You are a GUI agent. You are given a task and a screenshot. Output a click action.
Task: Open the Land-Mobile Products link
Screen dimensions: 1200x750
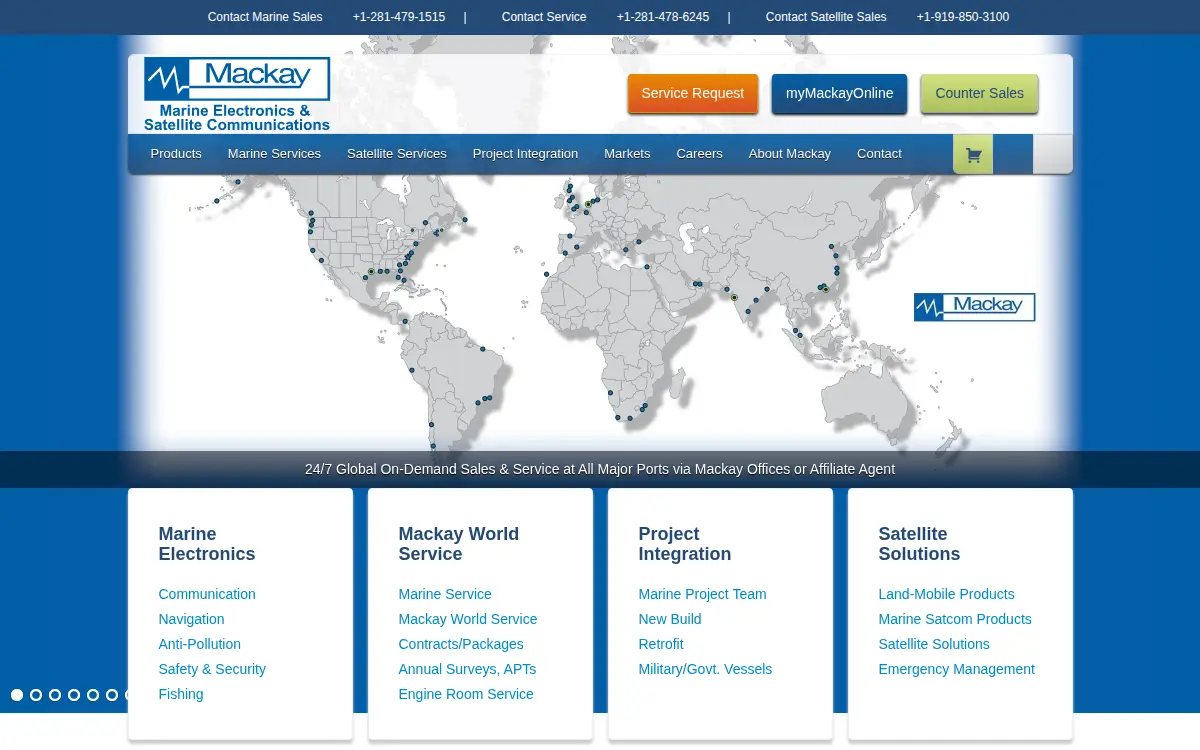[x=946, y=594]
